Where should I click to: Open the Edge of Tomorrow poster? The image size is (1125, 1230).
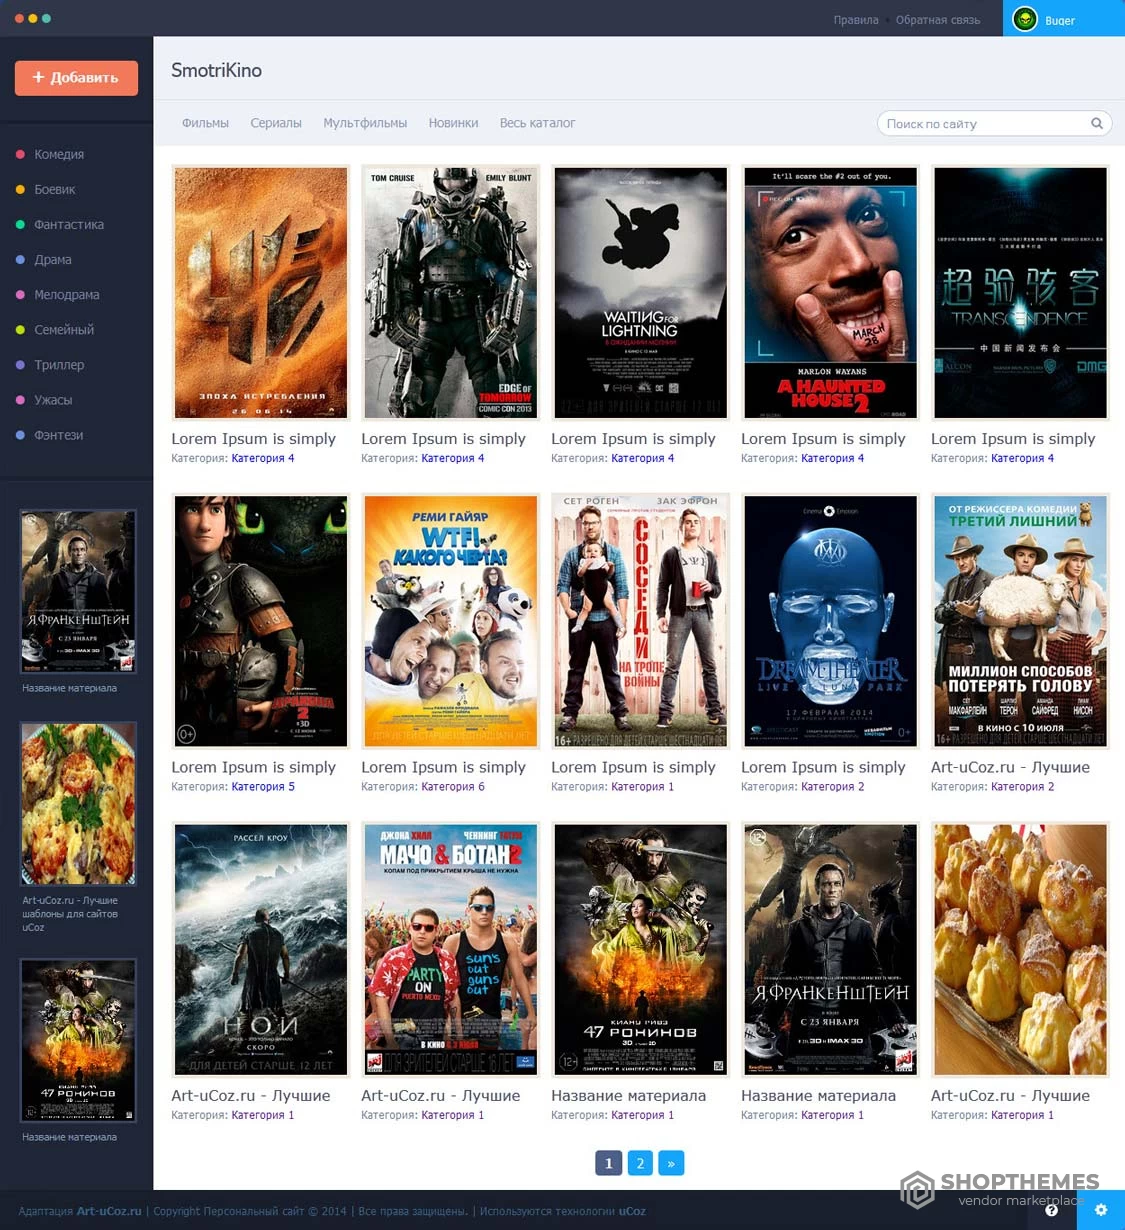(451, 293)
